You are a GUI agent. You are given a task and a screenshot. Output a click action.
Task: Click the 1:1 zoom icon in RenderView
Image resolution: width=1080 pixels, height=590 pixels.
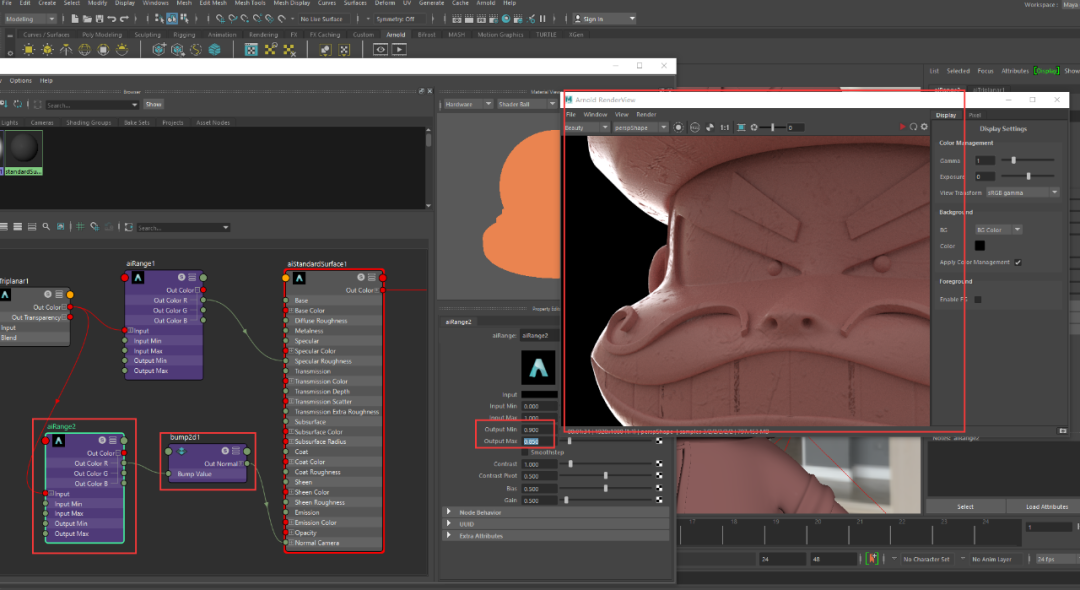click(725, 127)
